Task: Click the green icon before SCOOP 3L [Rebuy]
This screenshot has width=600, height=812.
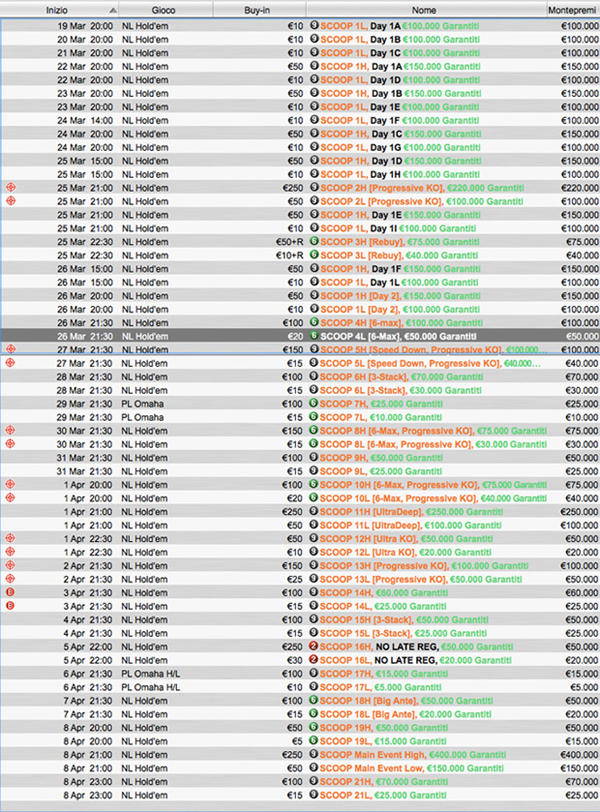Action: coord(314,255)
